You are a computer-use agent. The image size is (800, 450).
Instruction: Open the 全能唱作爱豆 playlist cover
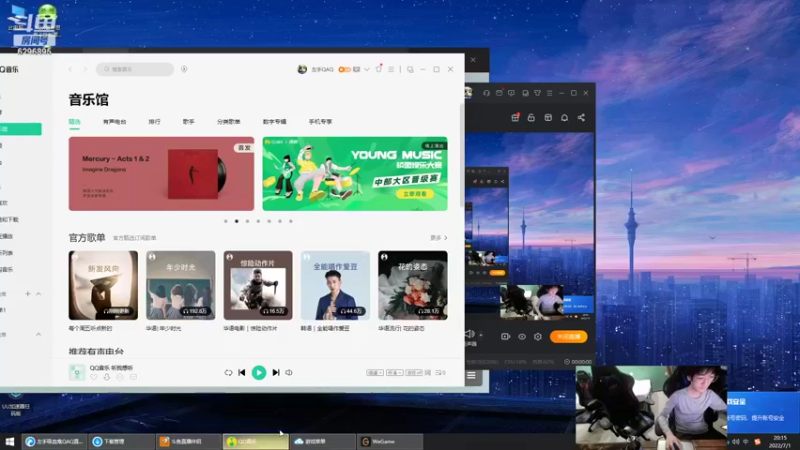[x=335, y=285]
